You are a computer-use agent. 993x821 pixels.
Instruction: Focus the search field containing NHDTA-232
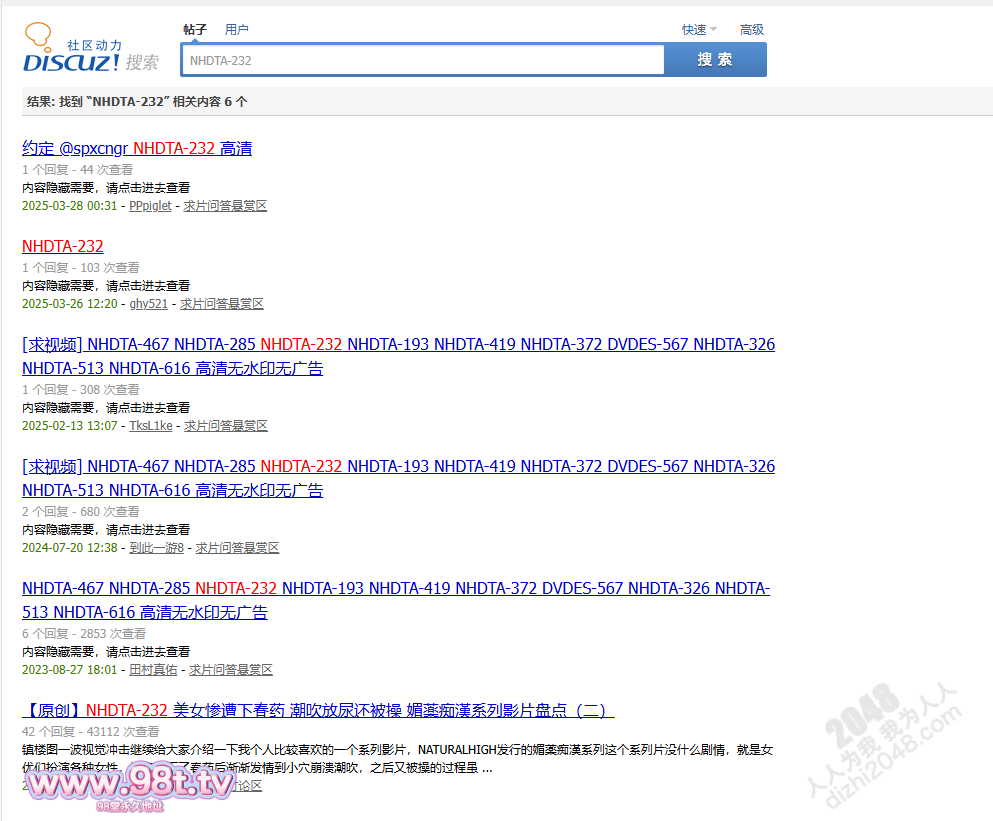click(x=422, y=60)
